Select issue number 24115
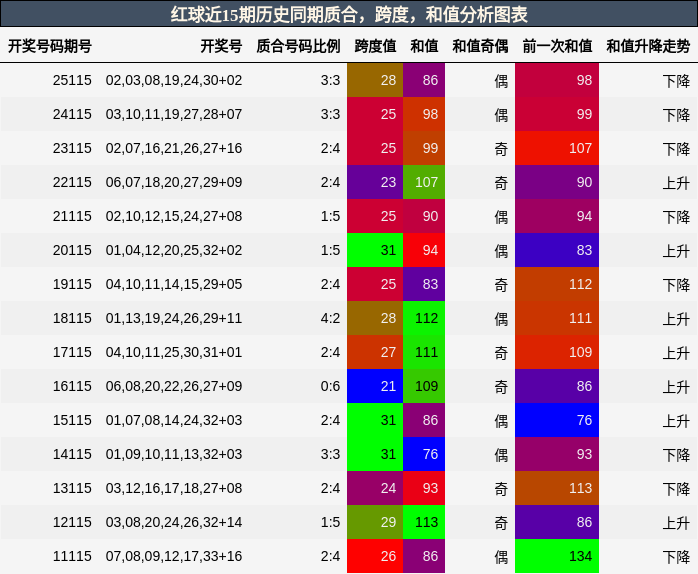The height and width of the screenshot is (574, 698). coord(72,114)
